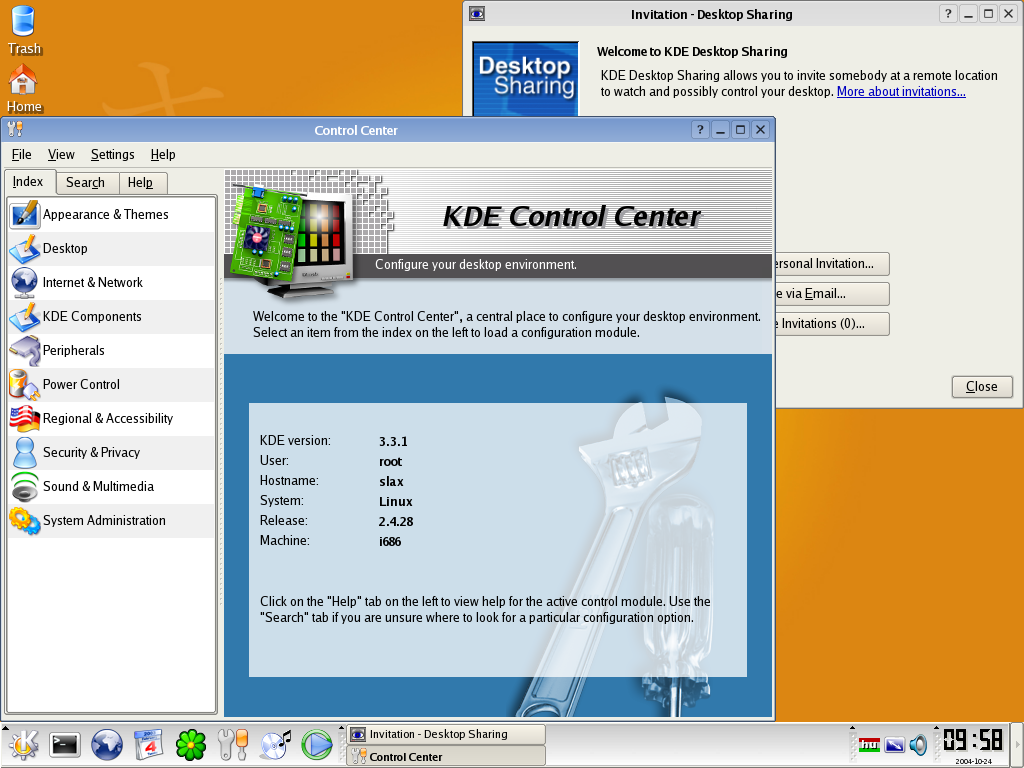The height and width of the screenshot is (768, 1024).
Task: Click the wrench-and-screwdriver settings panel icon
Action: (x=232, y=744)
